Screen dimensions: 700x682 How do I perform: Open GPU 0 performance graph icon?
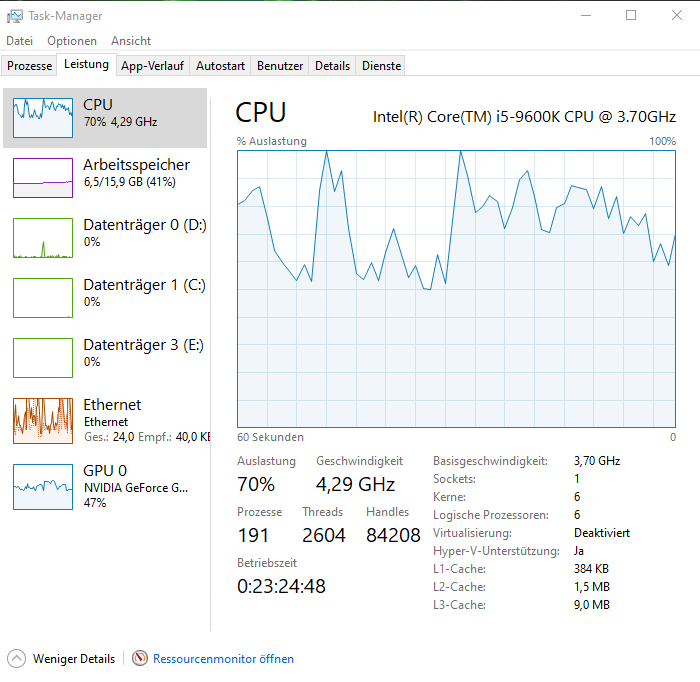coord(43,486)
